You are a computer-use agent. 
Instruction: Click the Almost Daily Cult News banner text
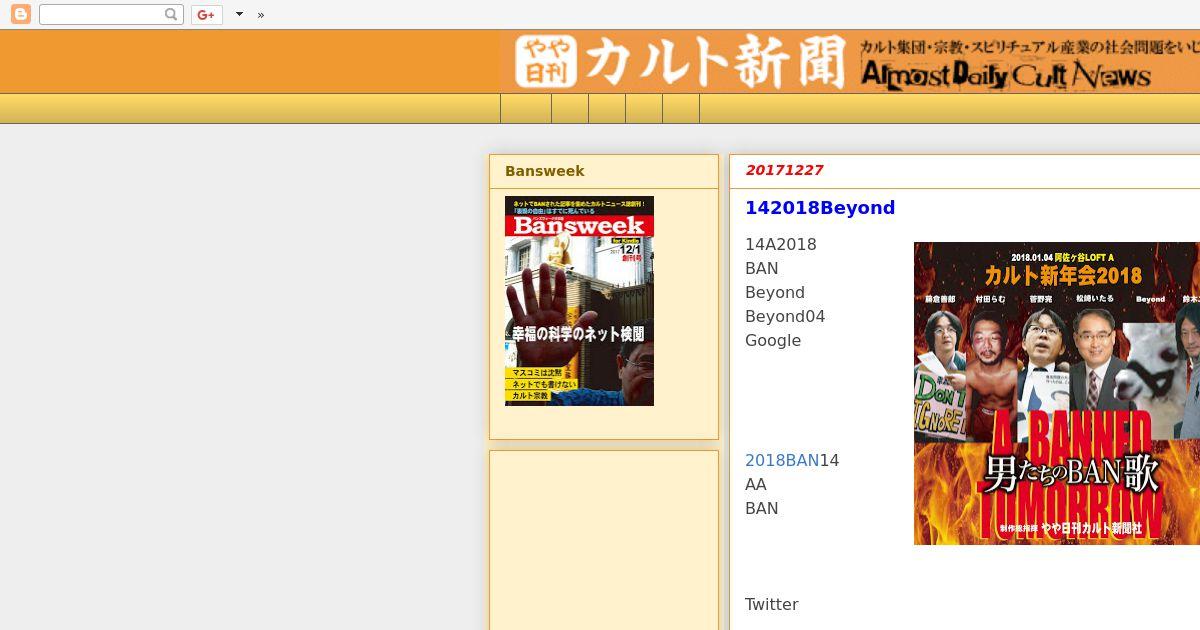1006,75
